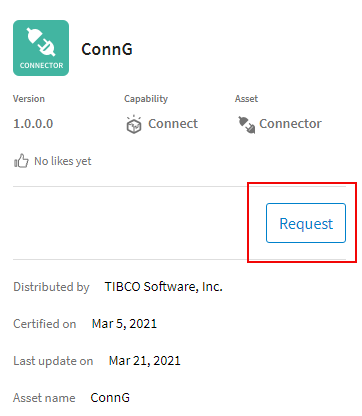Click the Request button

point(306,223)
